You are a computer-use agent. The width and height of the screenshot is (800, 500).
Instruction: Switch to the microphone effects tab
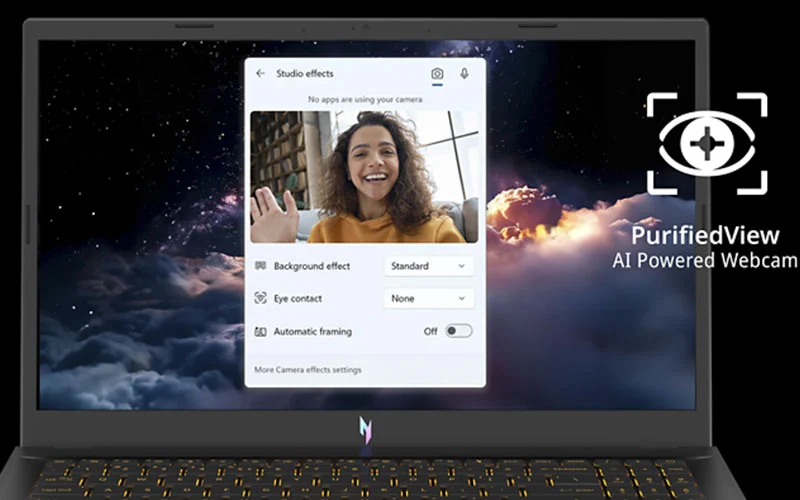pyautogui.click(x=464, y=74)
